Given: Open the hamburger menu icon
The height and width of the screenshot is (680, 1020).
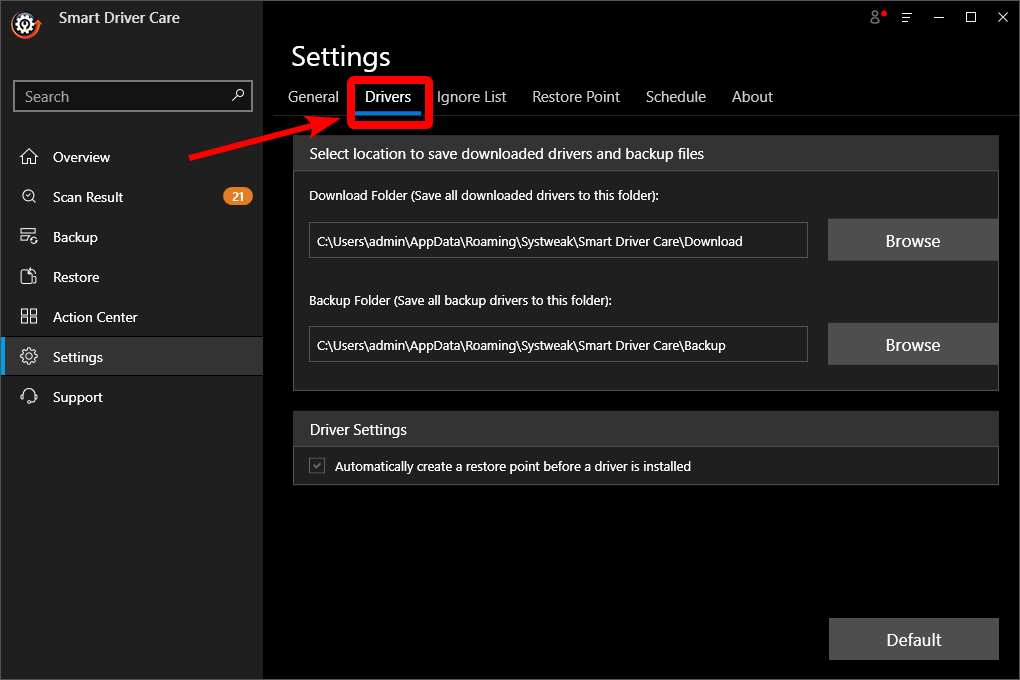Looking at the screenshot, I should coord(907,18).
